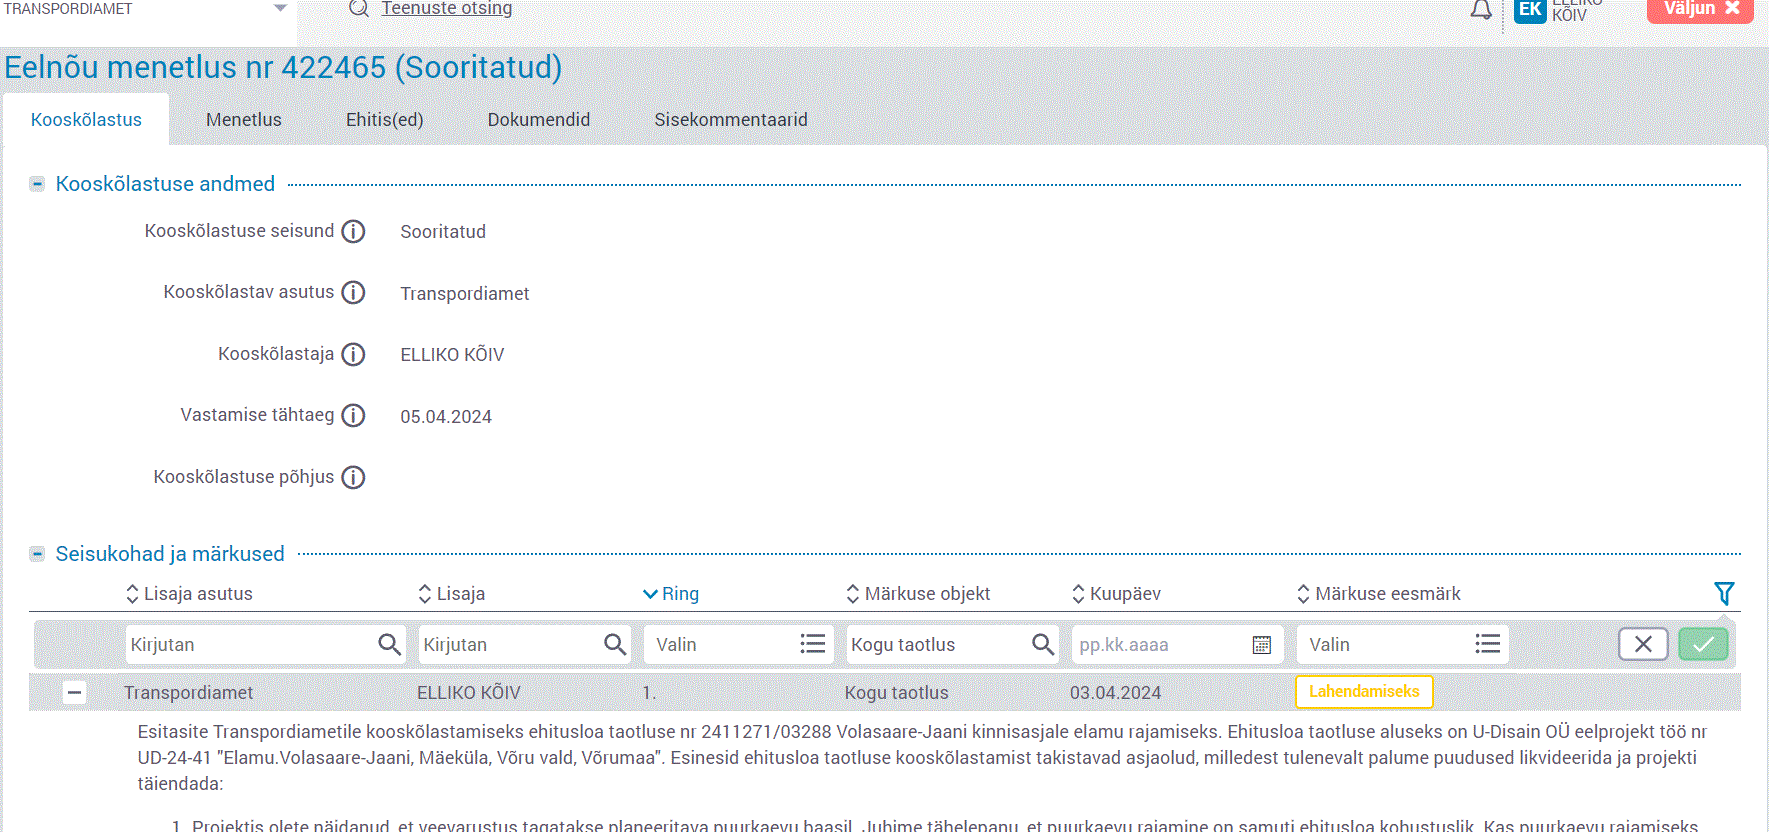Click the 05.04.2024 deadline value

[x=446, y=417]
